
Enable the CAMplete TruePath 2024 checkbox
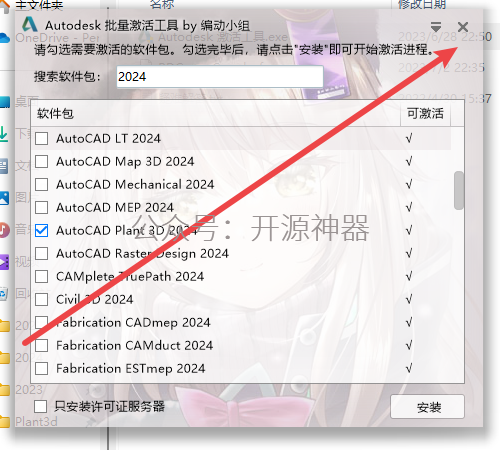(41, 276)
